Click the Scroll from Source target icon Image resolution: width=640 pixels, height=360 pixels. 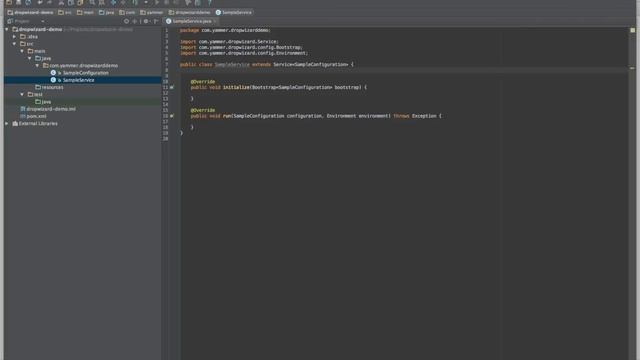pos(127,21)
